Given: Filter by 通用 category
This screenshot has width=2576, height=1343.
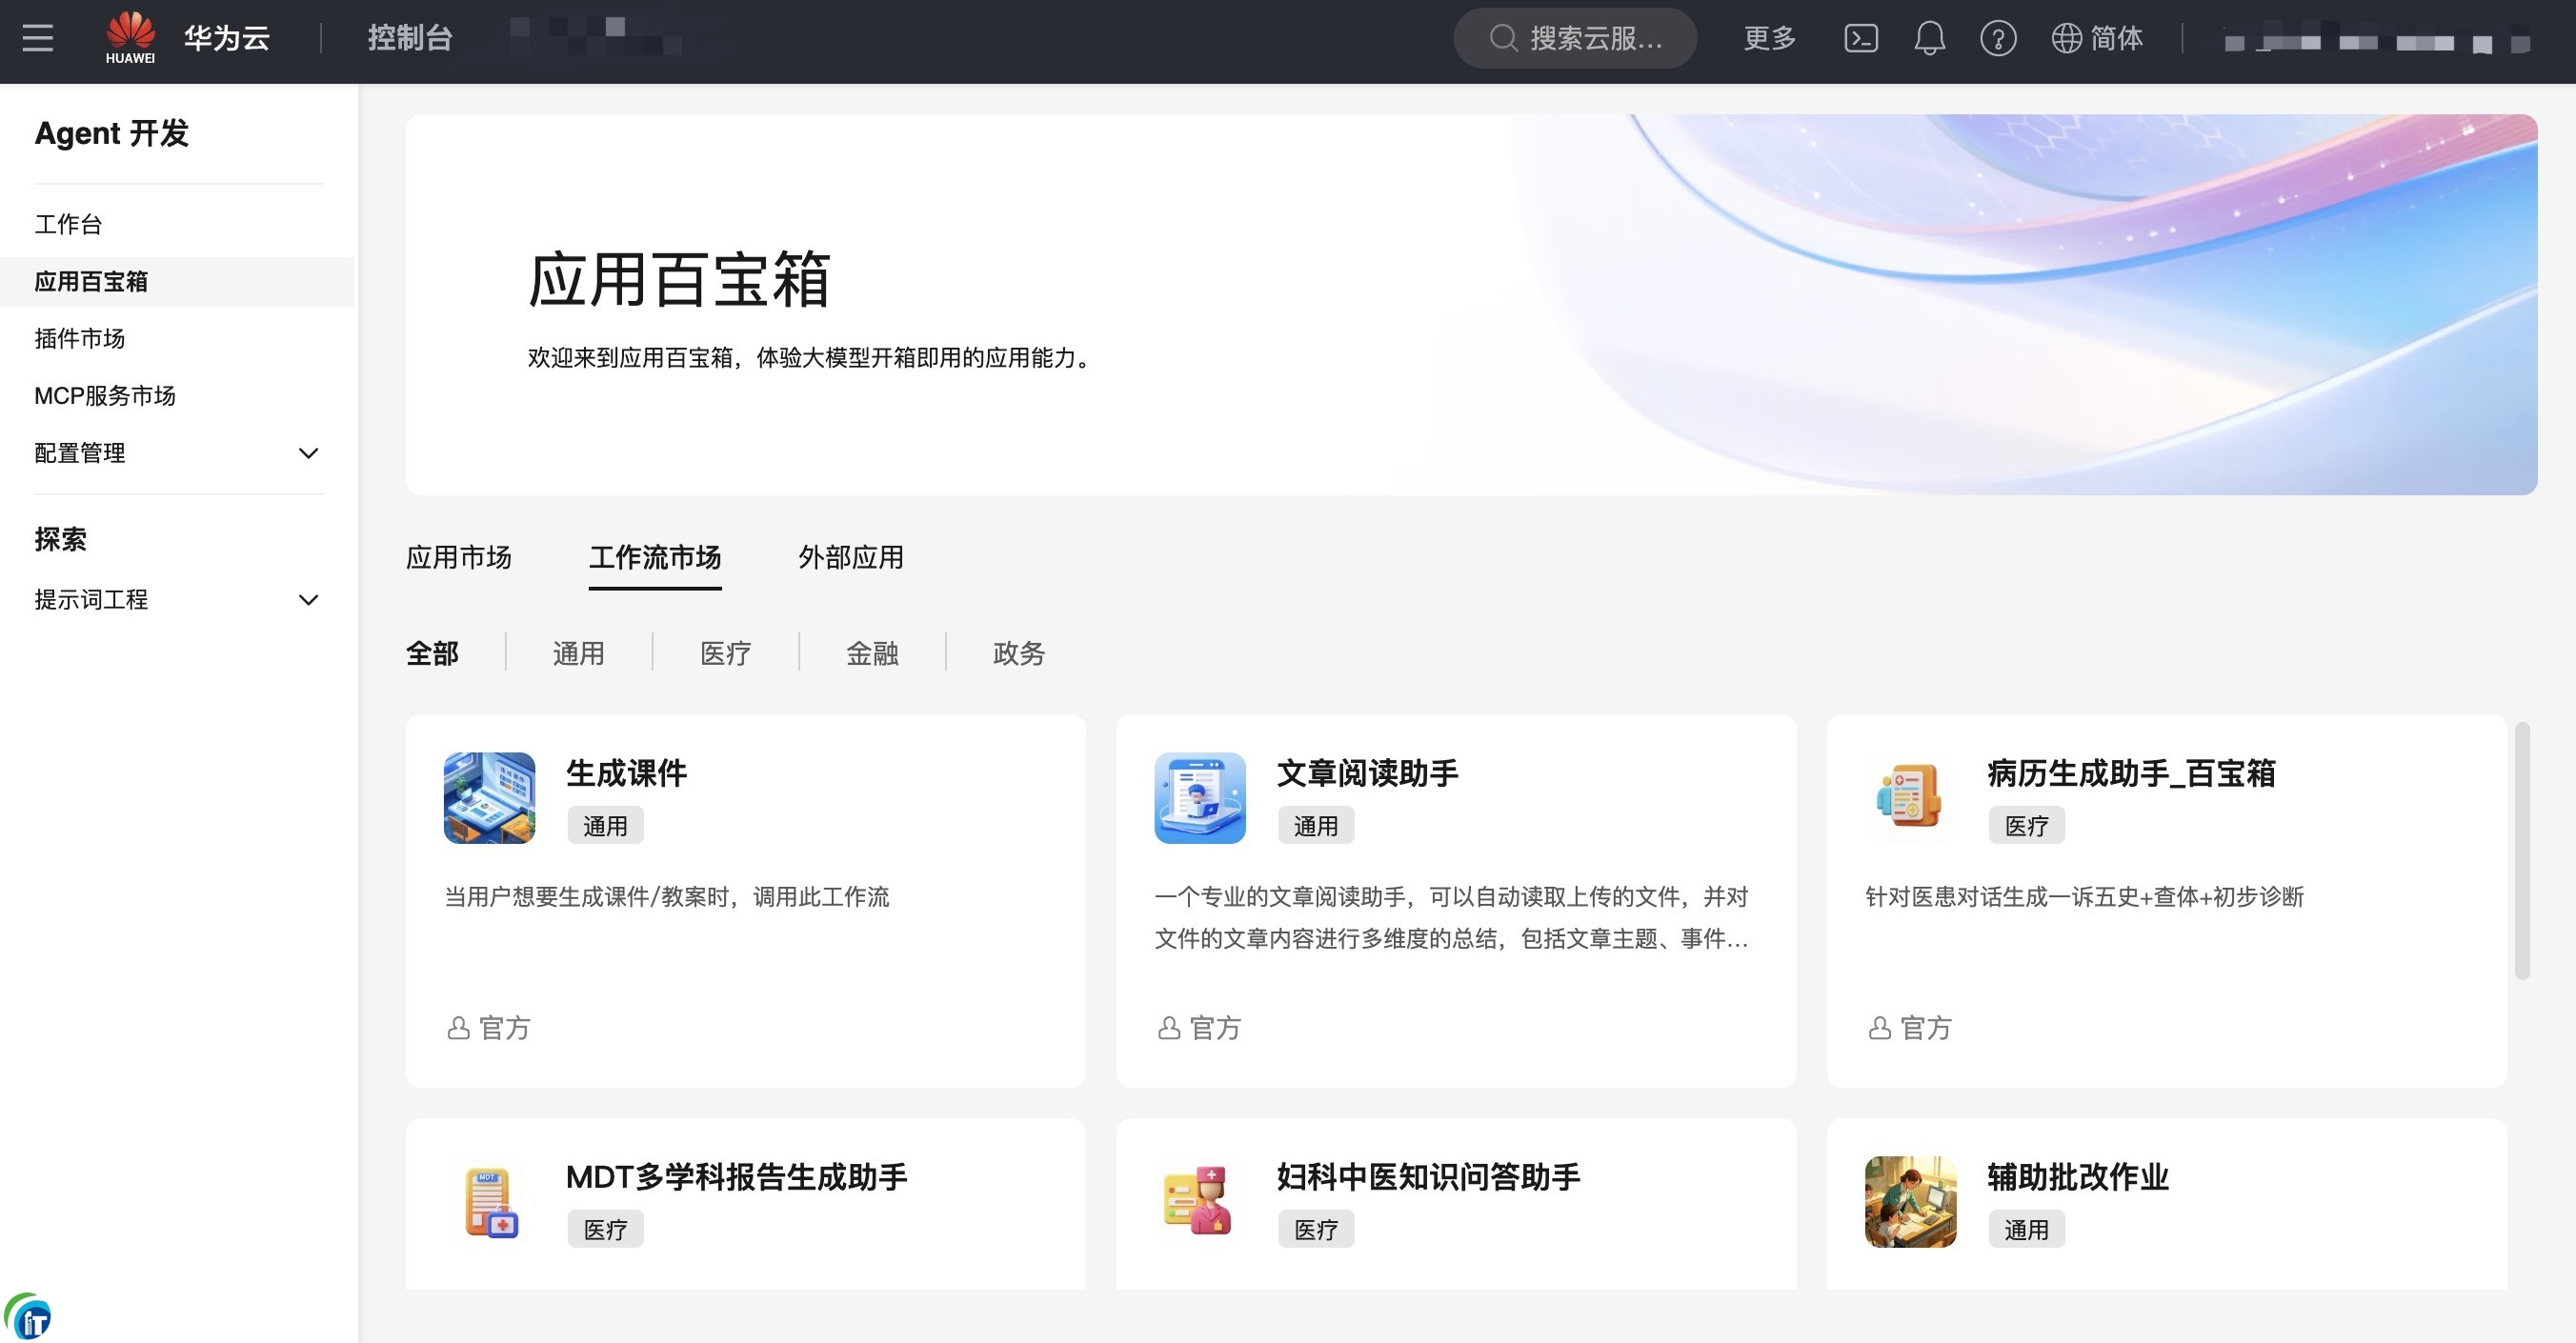Looking at the screenshot, I should click(x=578, y=653).
